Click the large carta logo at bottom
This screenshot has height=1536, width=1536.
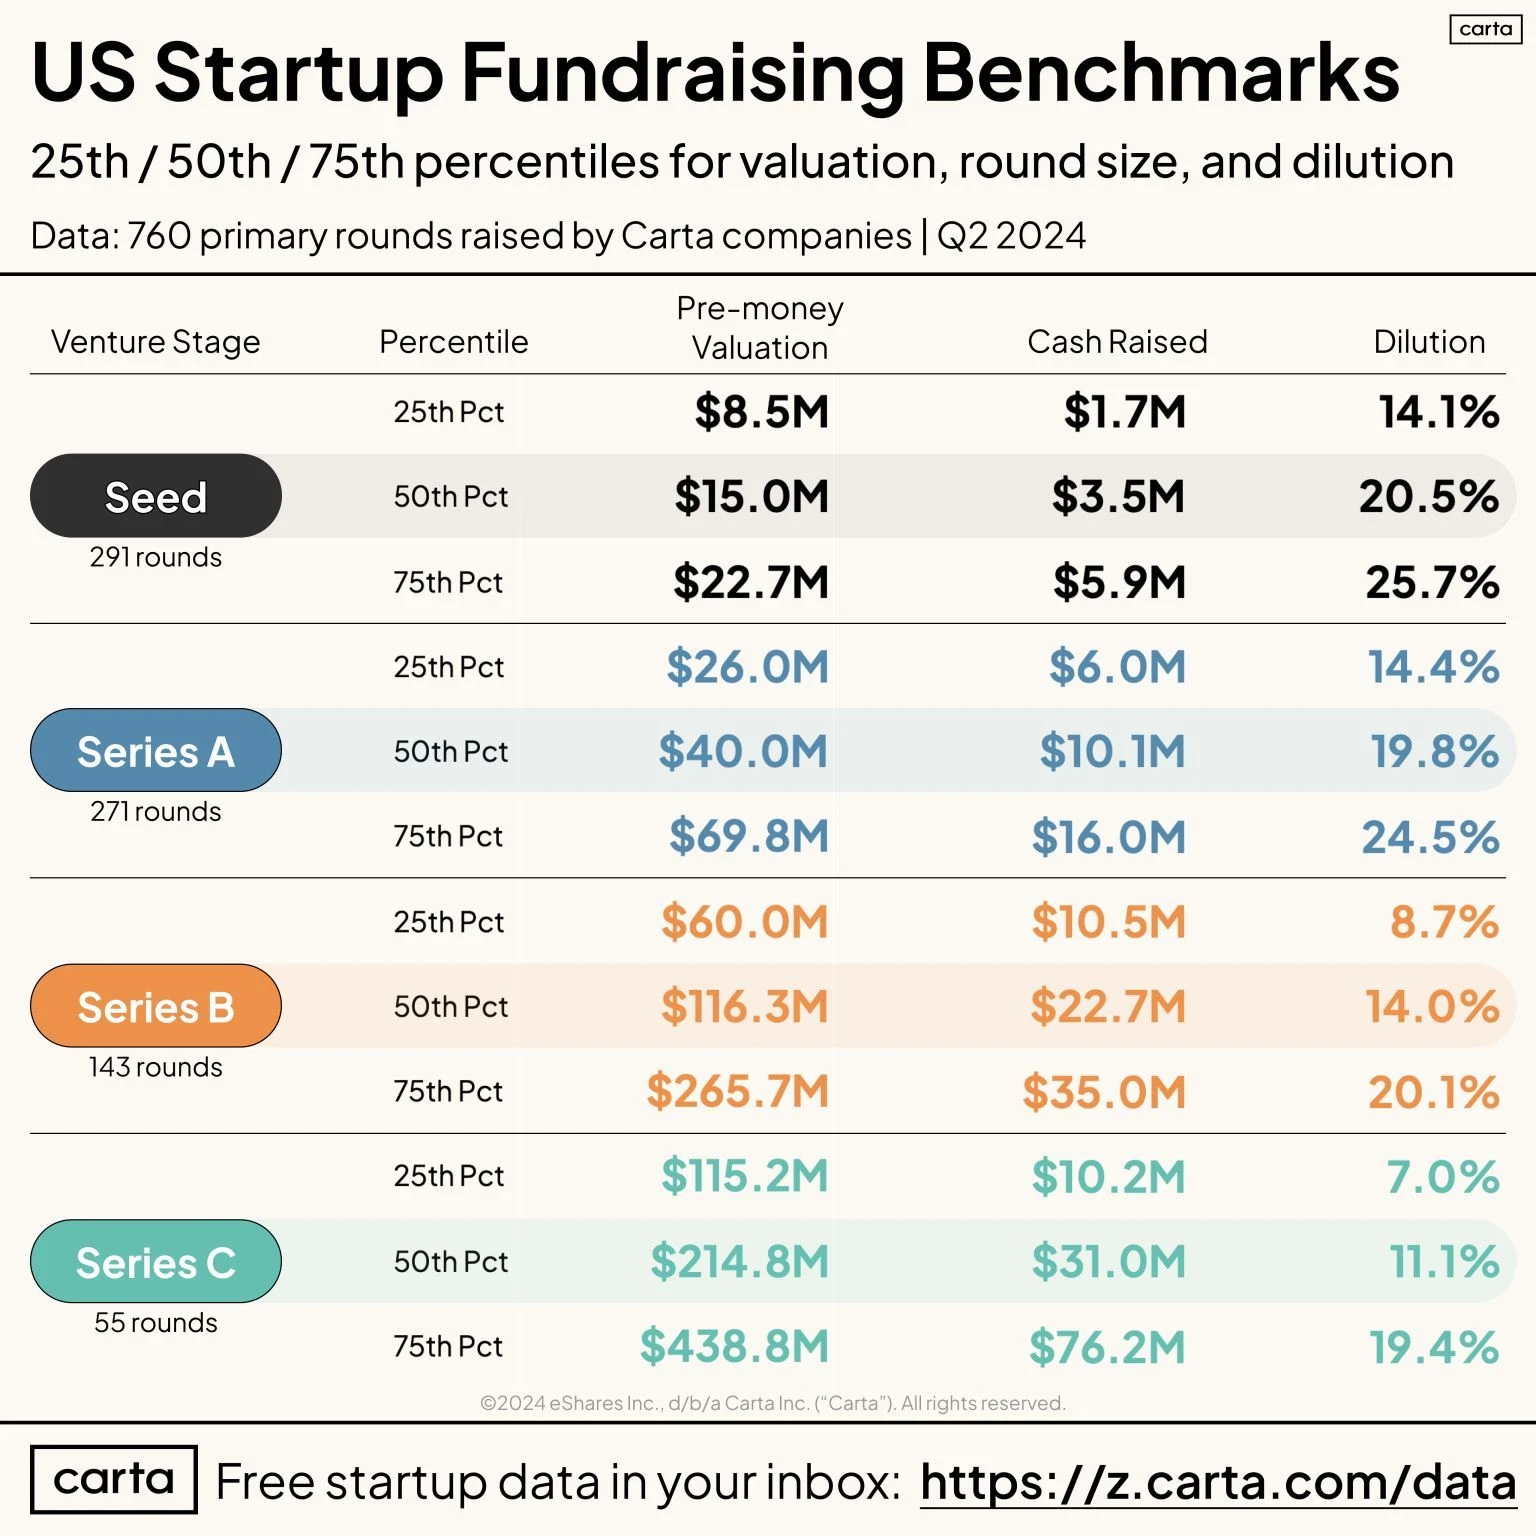(x=114, y=1479)
